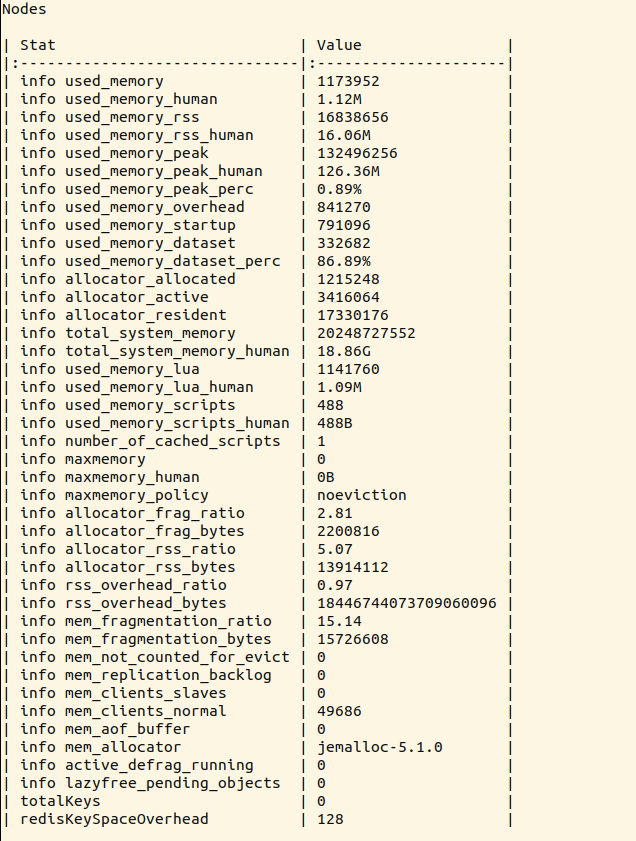Image resolution: width=636 pixels, height=841 pixels.
Task: Select the total_system_memory_human value 18.86G
Action: click(x=344, y=351)
